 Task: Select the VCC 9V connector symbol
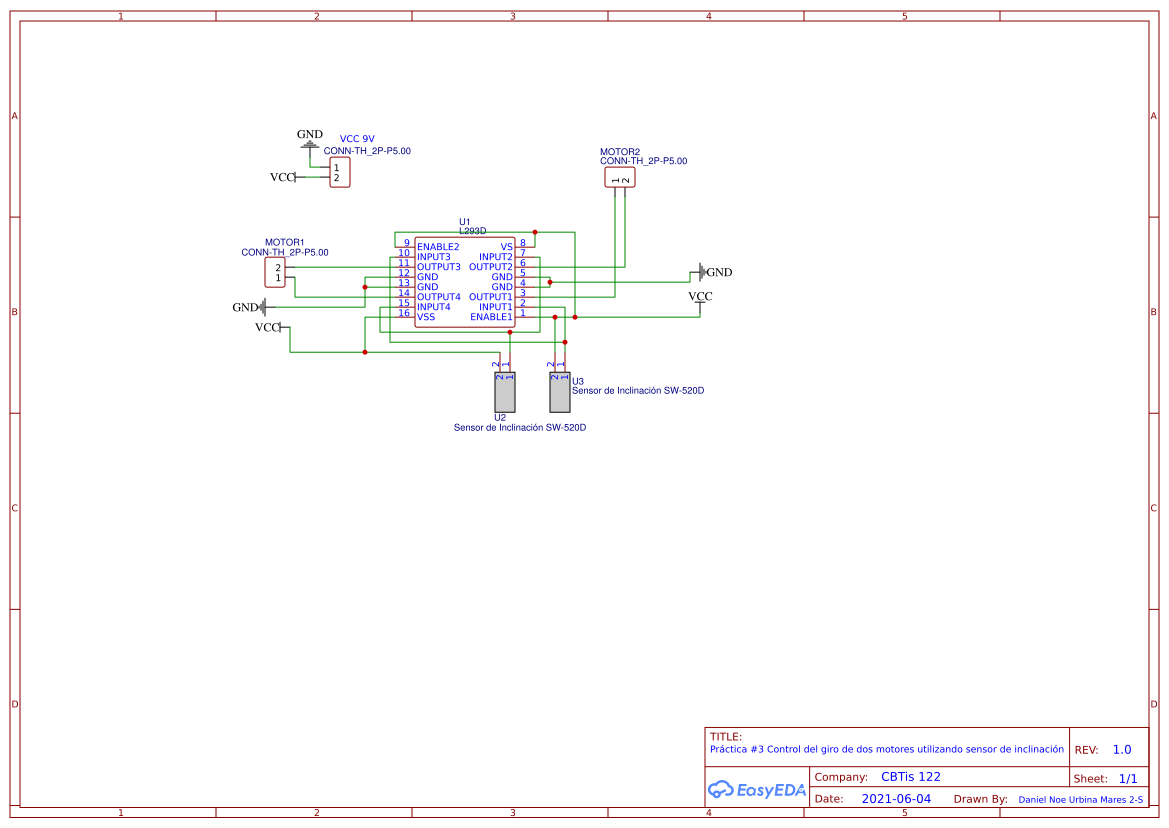[340, 172]
